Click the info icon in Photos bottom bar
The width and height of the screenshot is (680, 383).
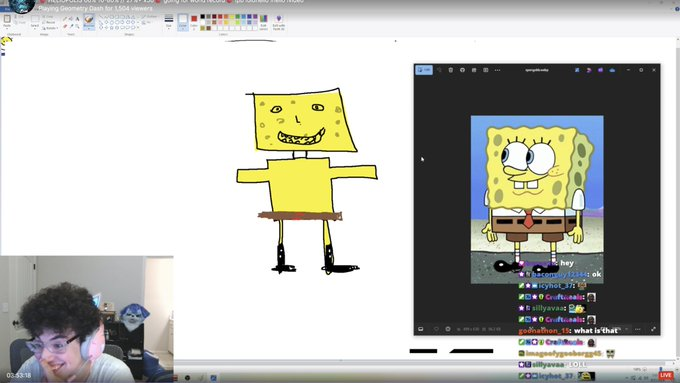448,329
